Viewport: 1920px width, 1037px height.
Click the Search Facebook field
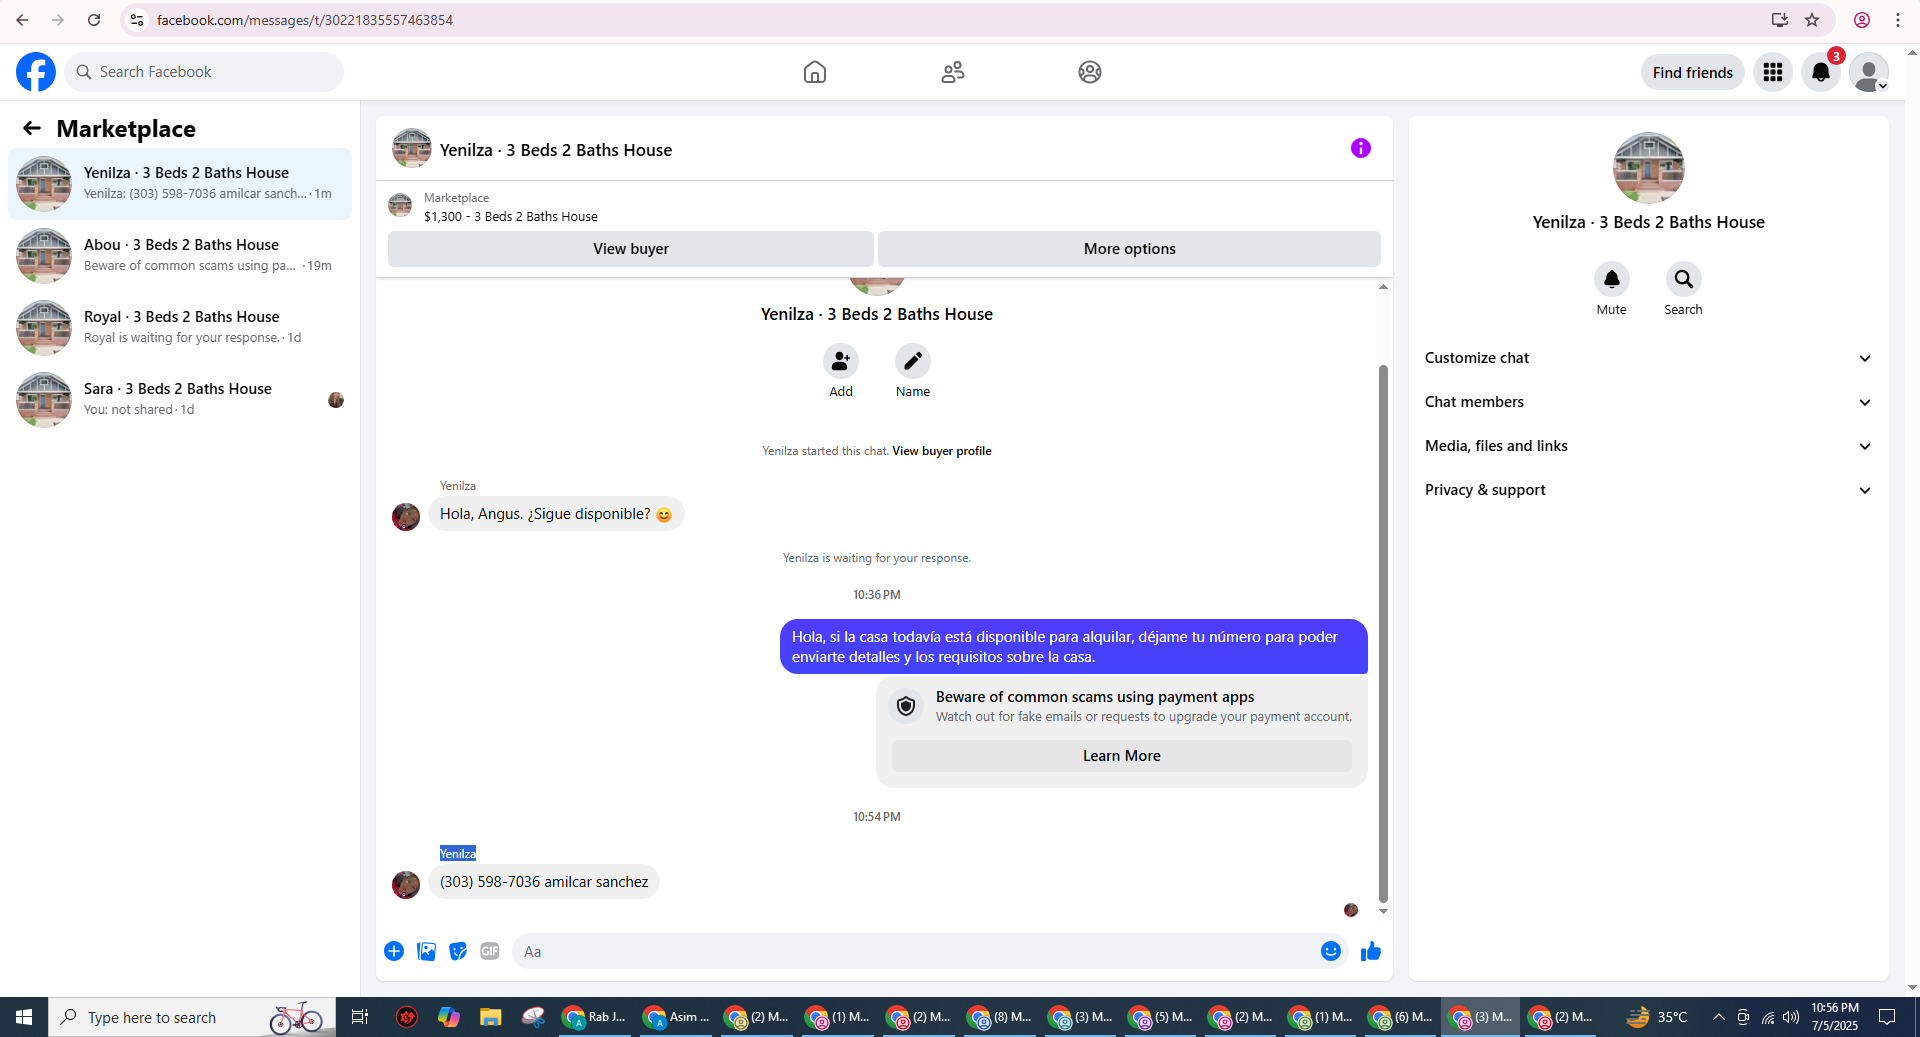(x=204, y=72)
